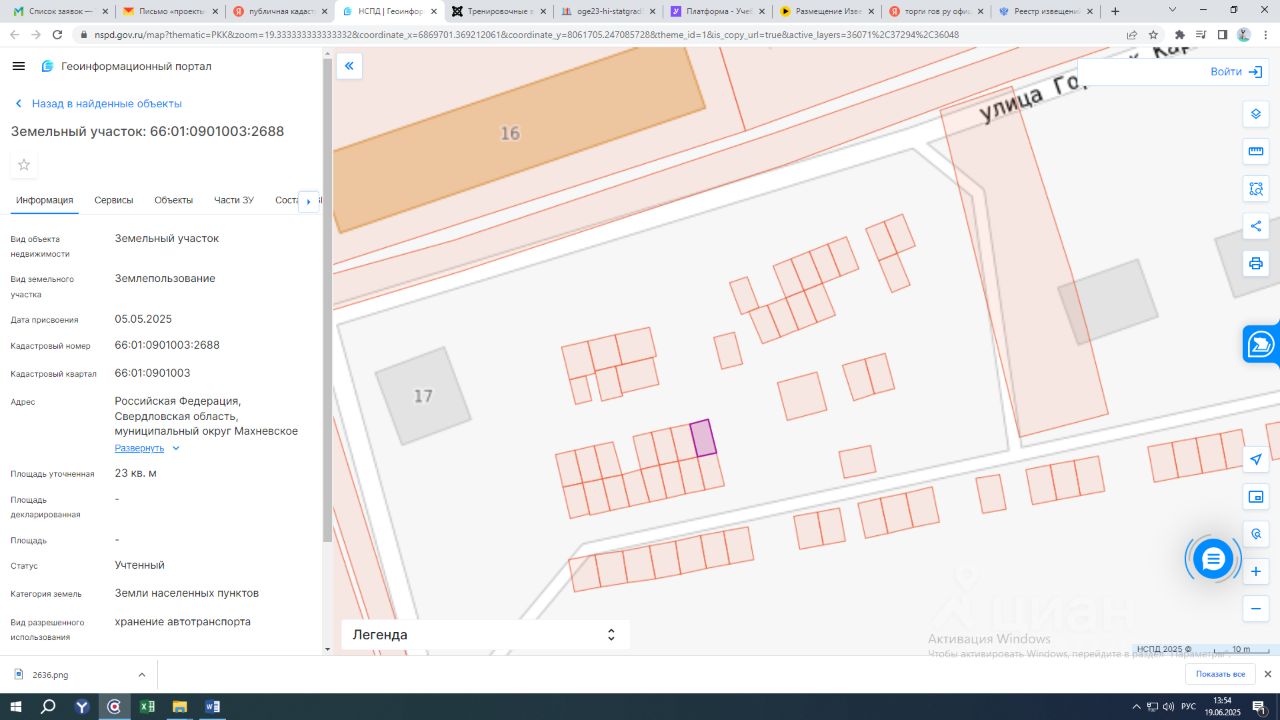Click the arrow to show more panel tabs
The height and width of the screenshot is (720, 1280).
pos(309,201)
